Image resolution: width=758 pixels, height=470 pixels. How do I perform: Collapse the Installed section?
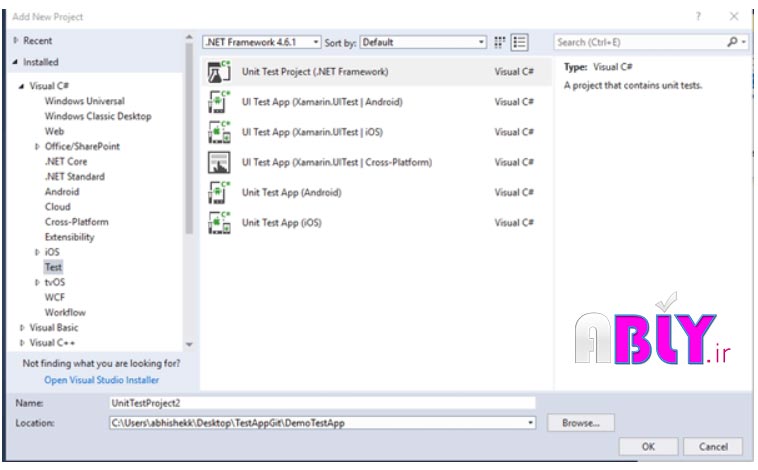click(15, 62)
